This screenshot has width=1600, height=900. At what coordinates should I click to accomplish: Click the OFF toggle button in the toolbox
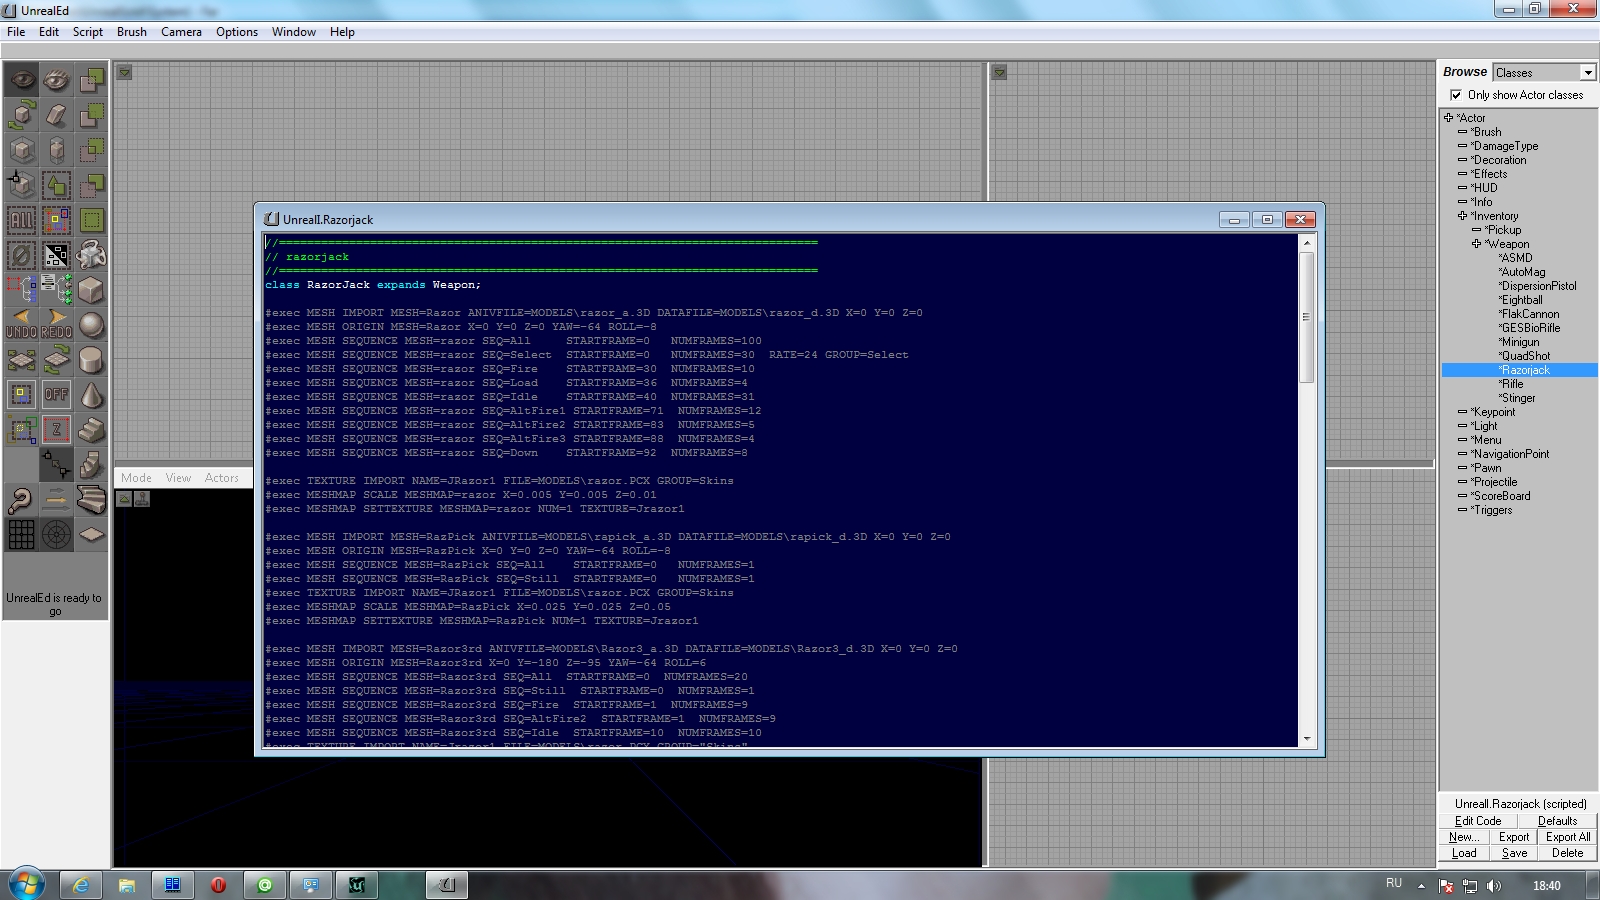pyautogui.click(x=57, y=395)
